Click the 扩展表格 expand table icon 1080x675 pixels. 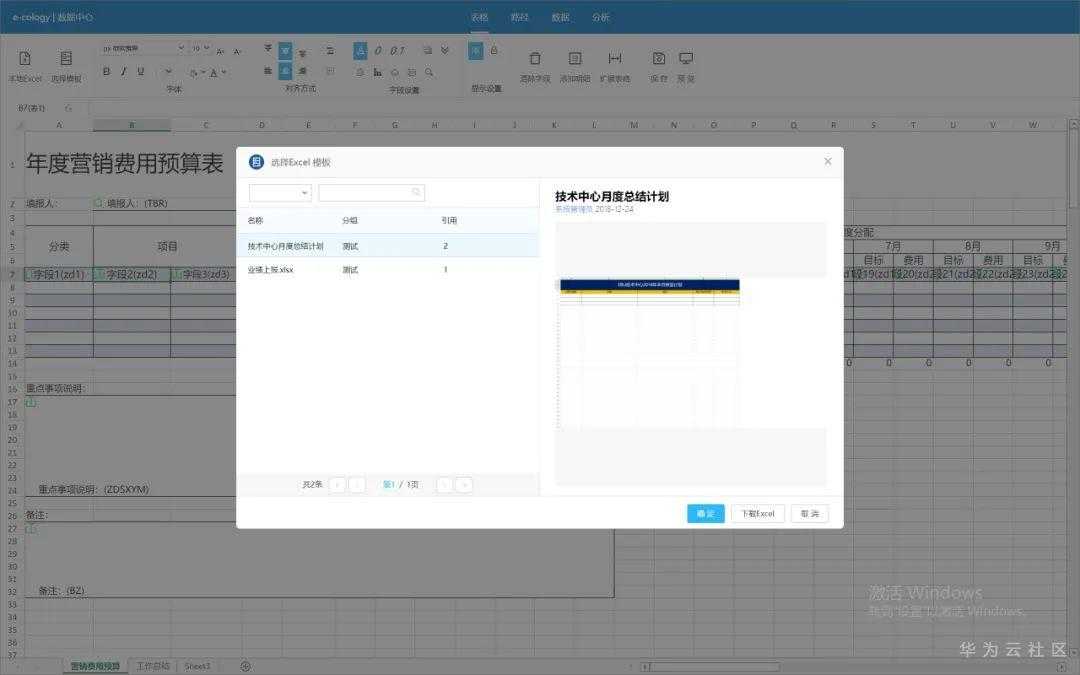click(615, 59)
